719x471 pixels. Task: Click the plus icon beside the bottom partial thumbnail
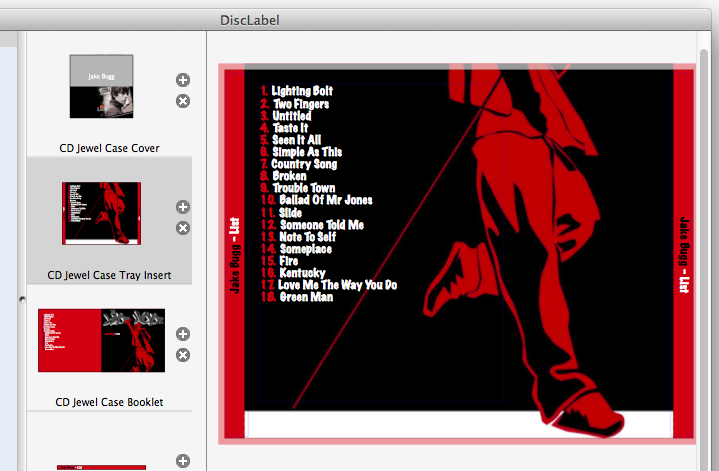click(183, 461)
